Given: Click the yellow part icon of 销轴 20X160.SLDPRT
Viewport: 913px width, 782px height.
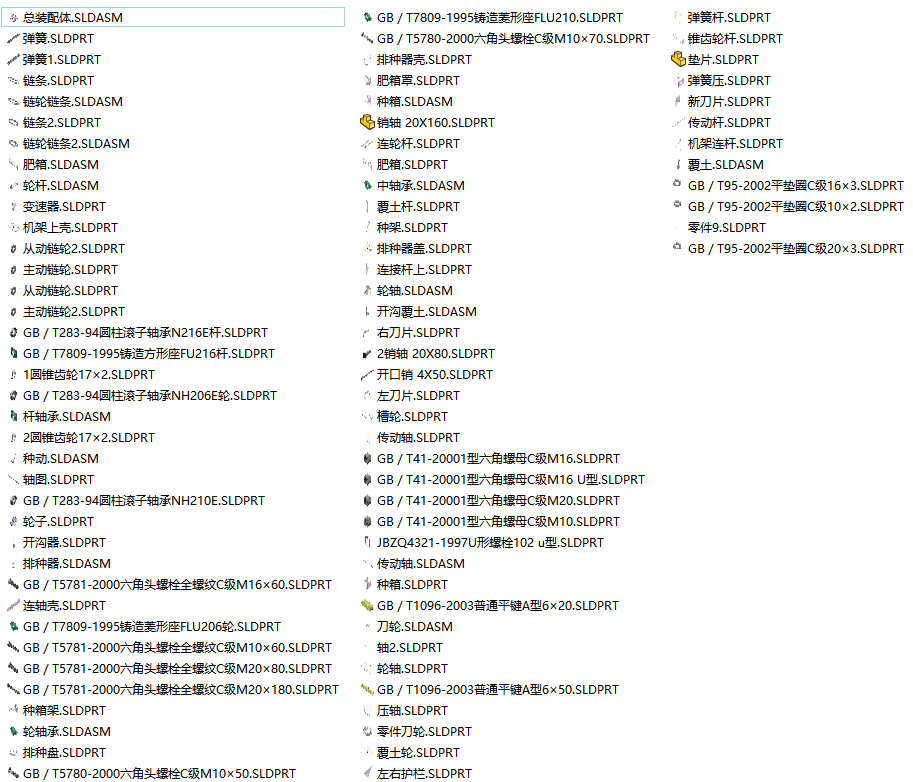Looking at the screenshot, I should 367,122.
